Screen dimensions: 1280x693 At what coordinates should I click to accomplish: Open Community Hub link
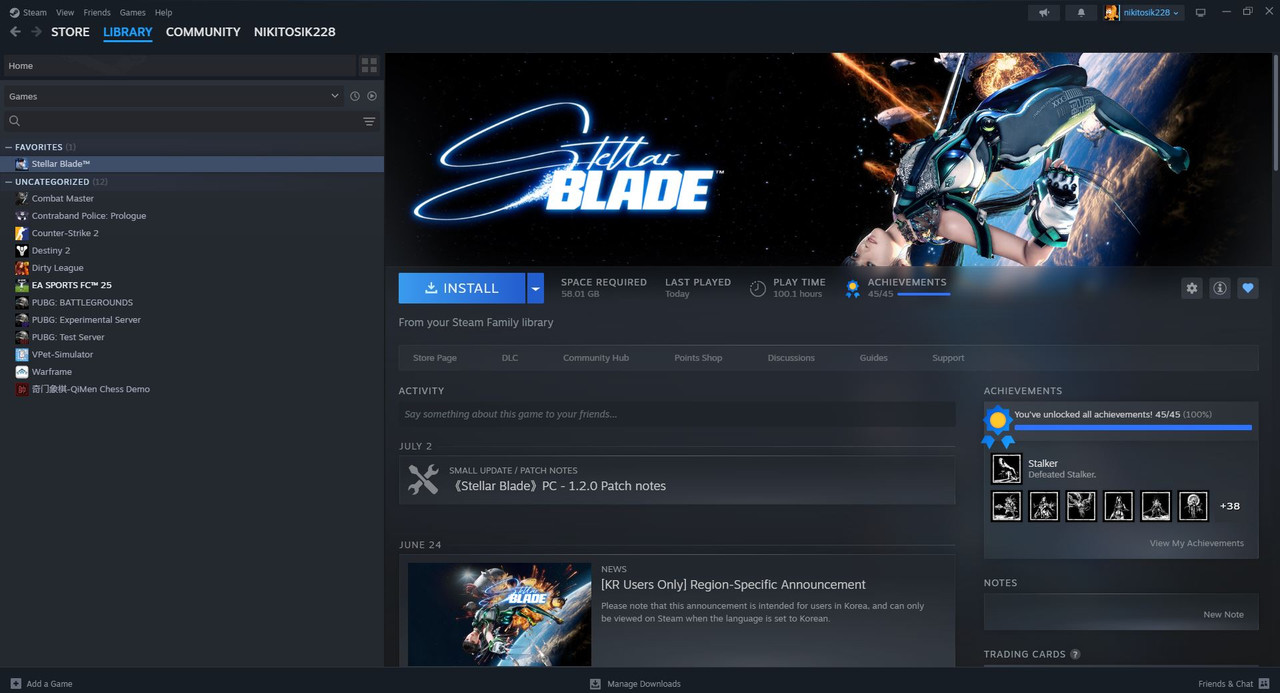(x=596, y=358)
